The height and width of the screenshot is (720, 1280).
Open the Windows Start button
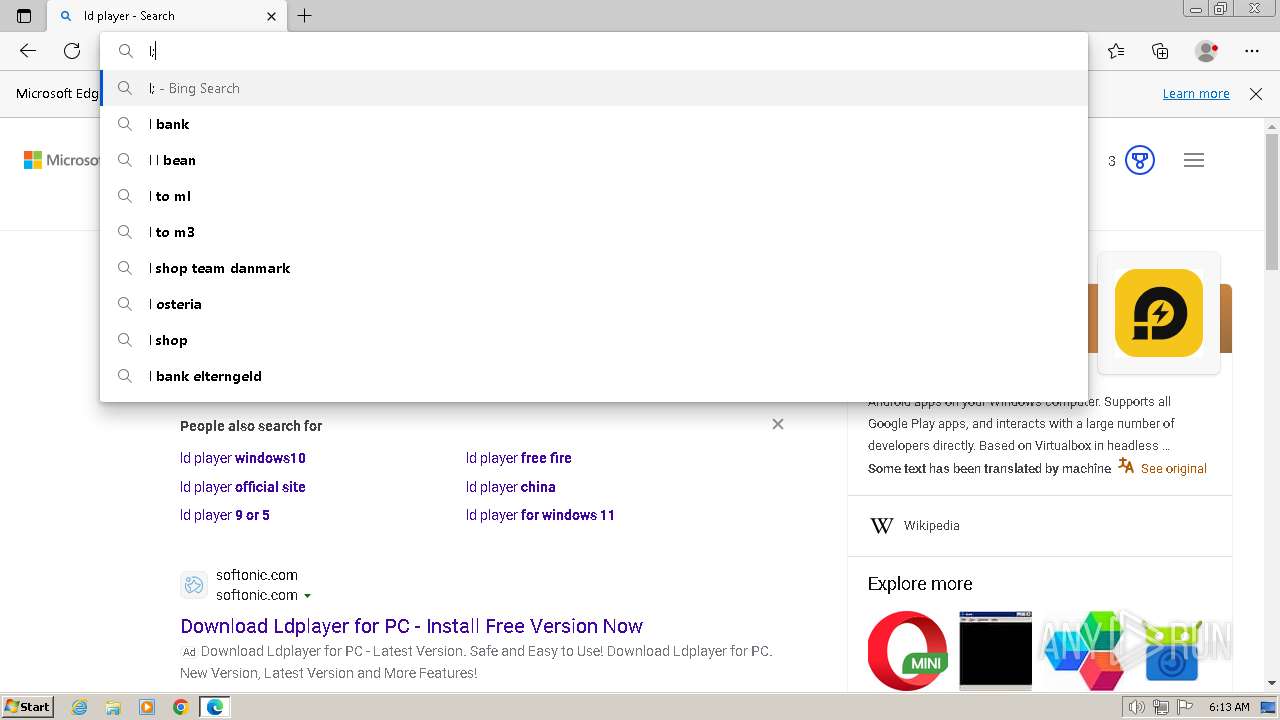[28, 707]
